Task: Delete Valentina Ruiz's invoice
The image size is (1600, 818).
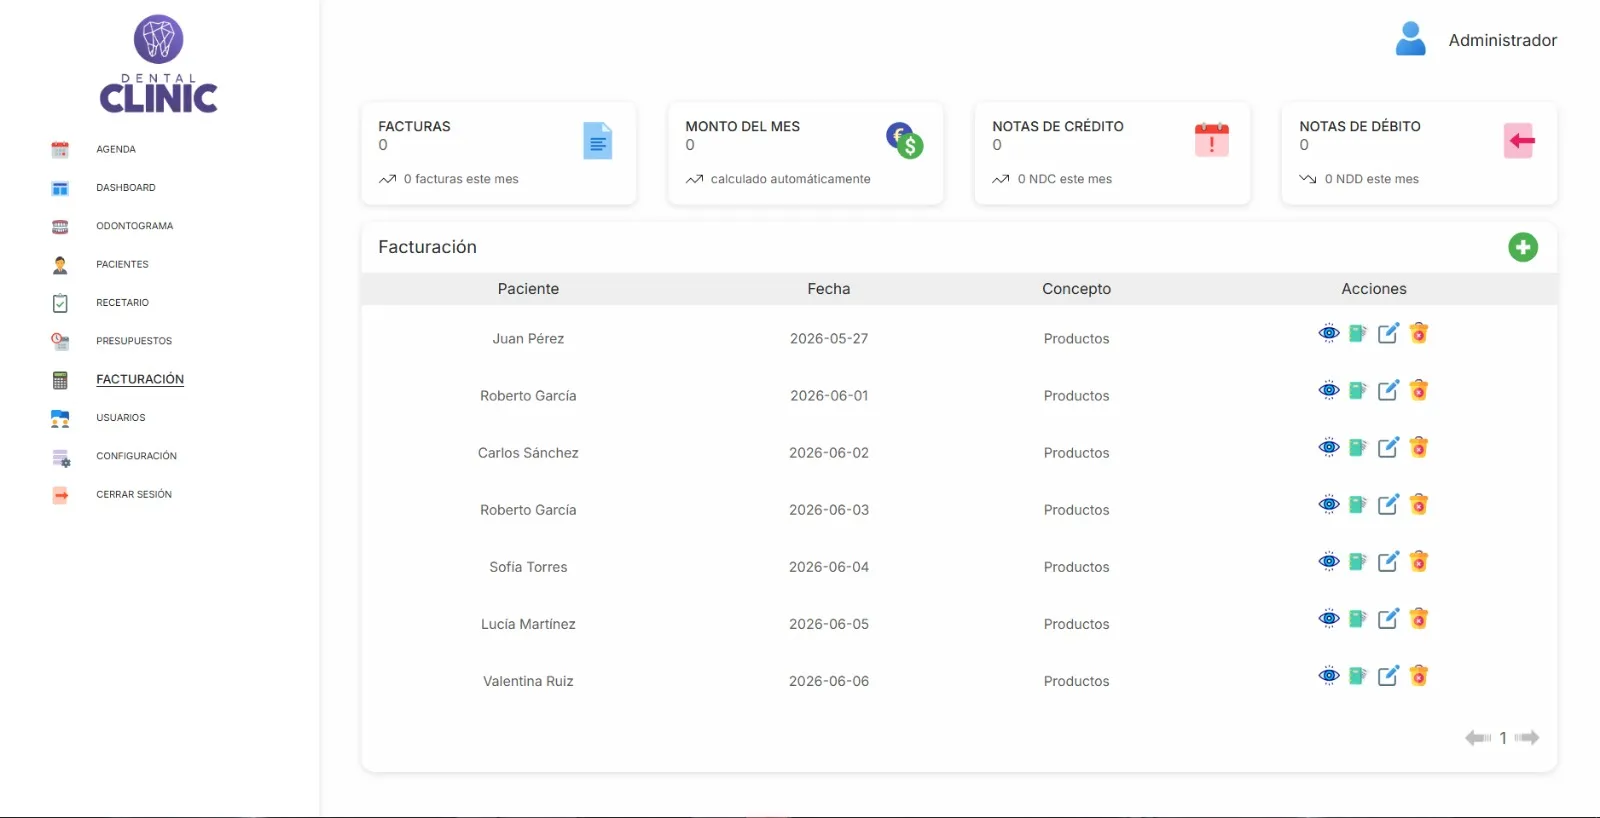Action: 1418,675
